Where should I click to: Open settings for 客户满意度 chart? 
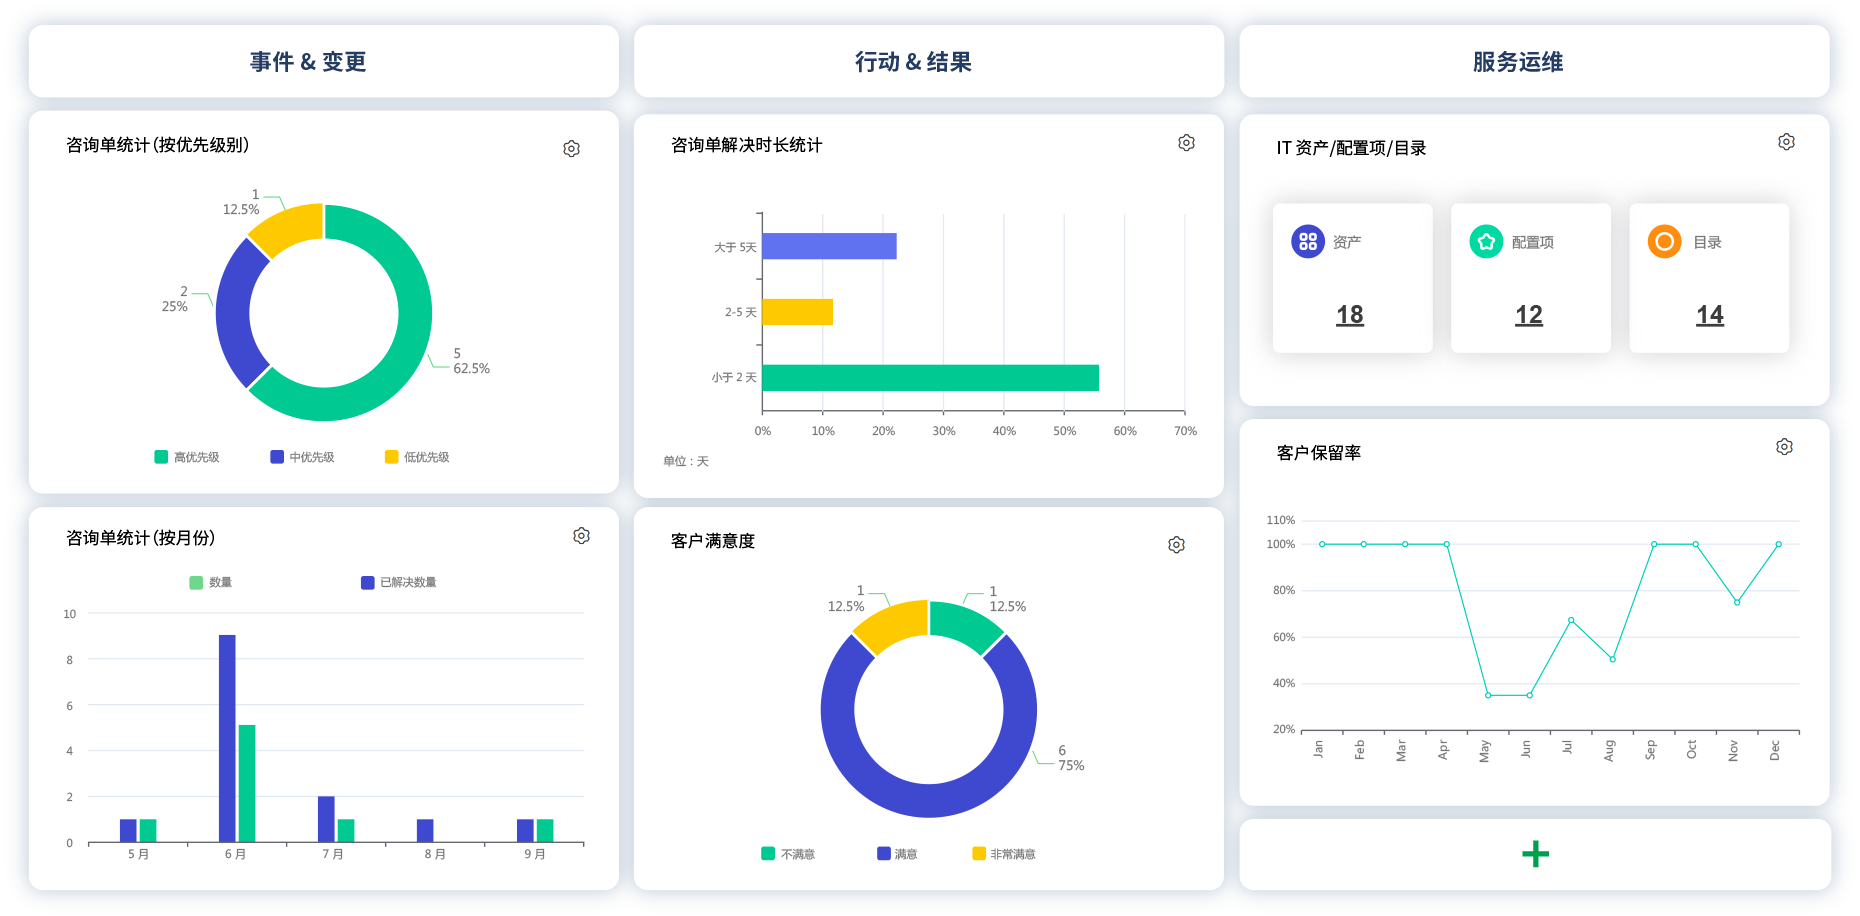click(1177, 543)
